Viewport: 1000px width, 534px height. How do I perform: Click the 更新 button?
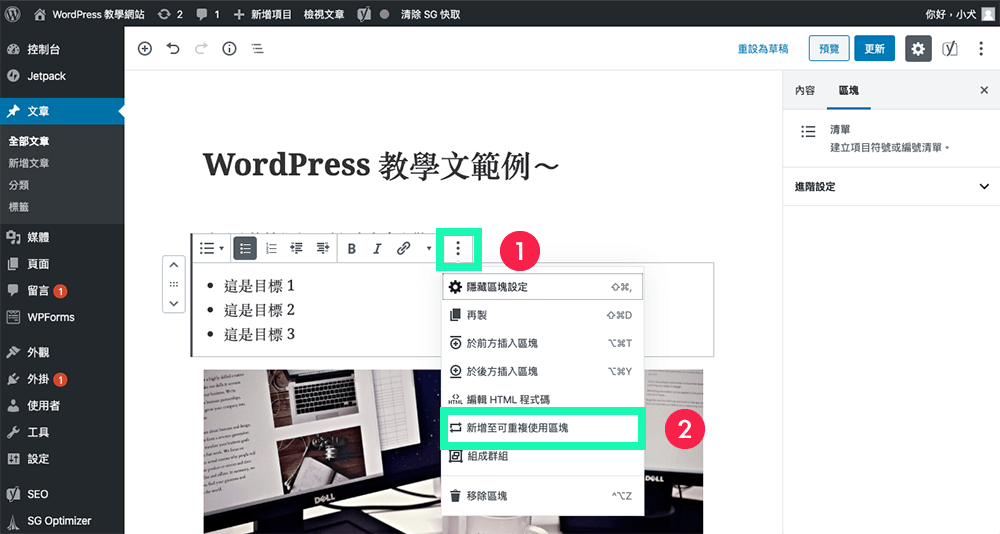[874, 48]
